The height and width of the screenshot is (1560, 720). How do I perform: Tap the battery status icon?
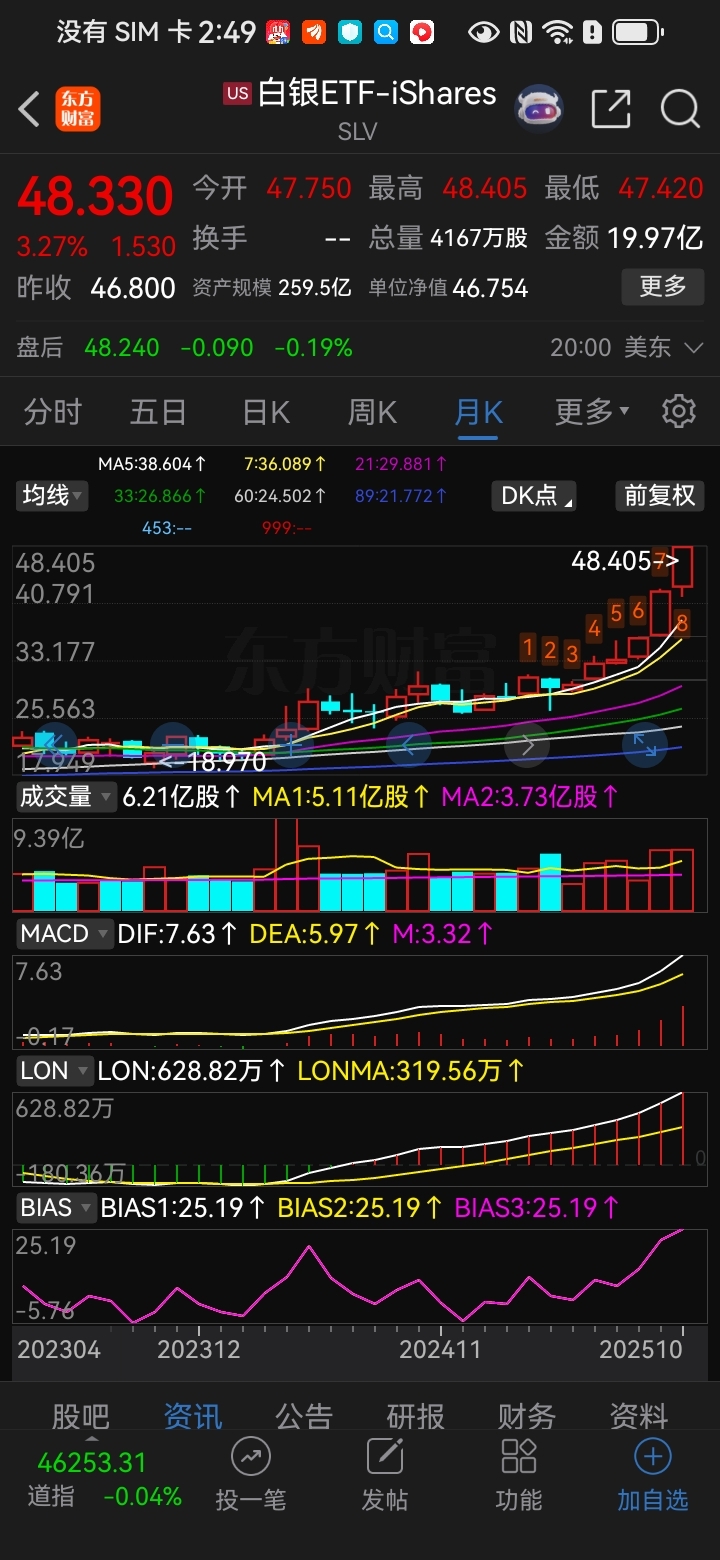click(x=639, y=32)
